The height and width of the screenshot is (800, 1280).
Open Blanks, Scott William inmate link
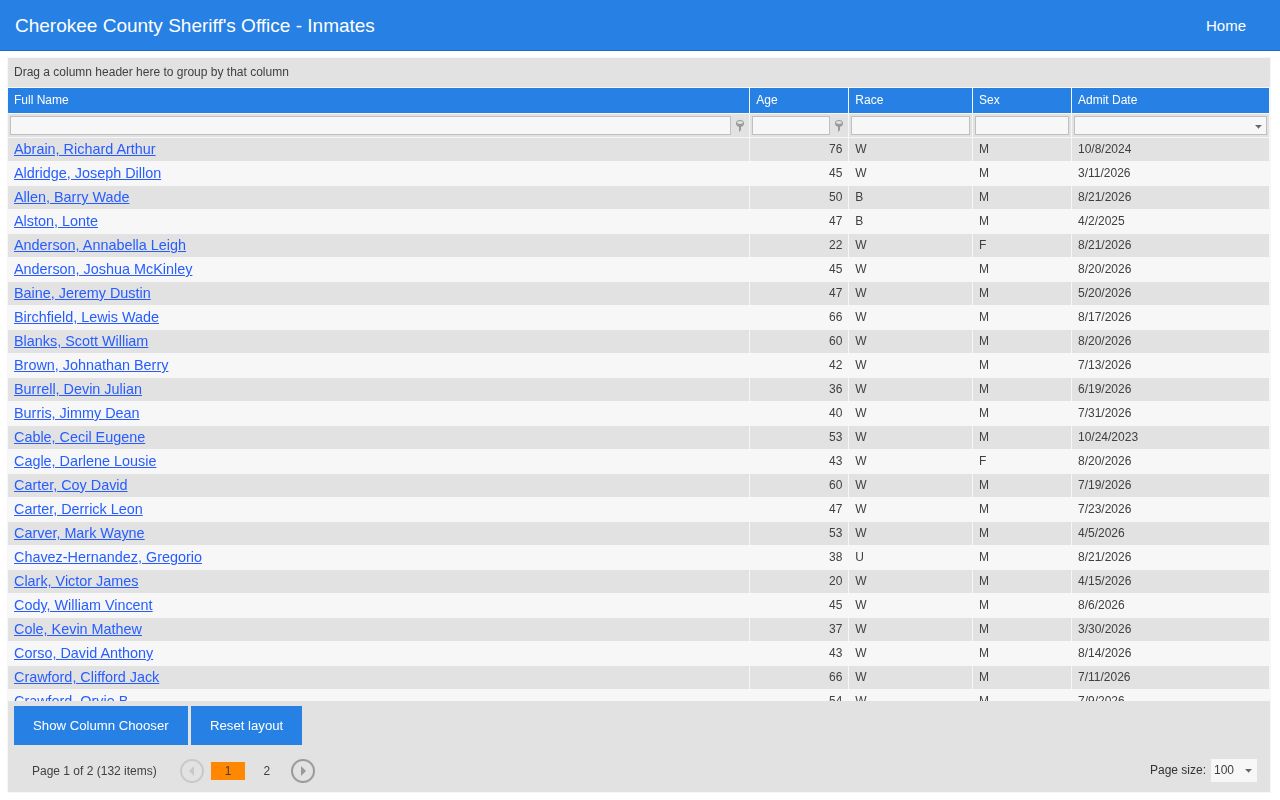(81, 341)
